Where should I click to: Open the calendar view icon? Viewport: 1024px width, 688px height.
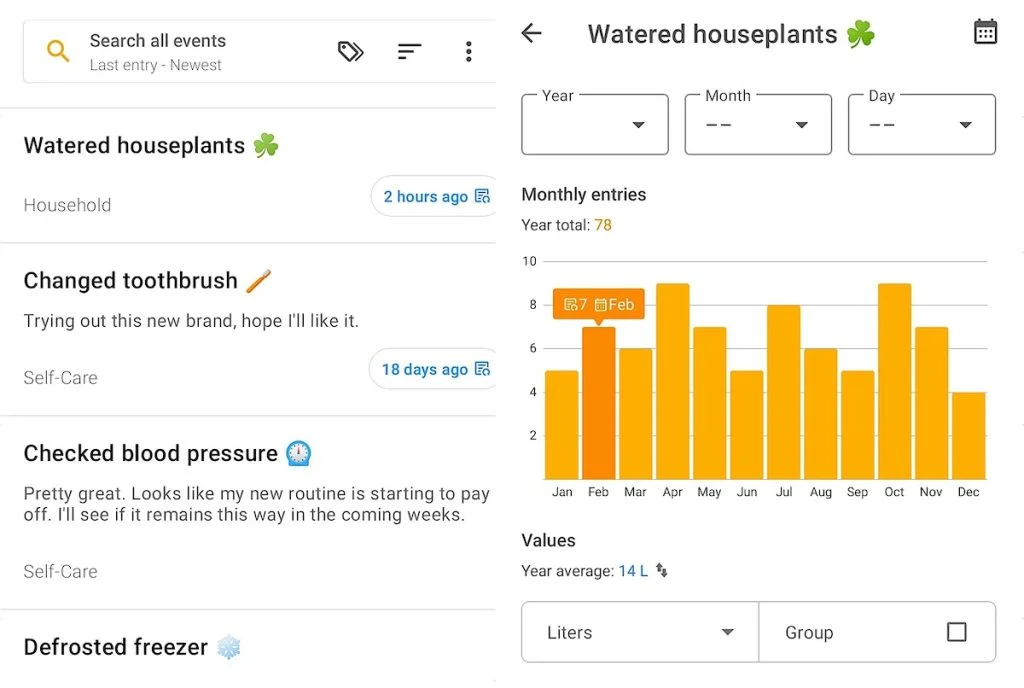(985, 32)
